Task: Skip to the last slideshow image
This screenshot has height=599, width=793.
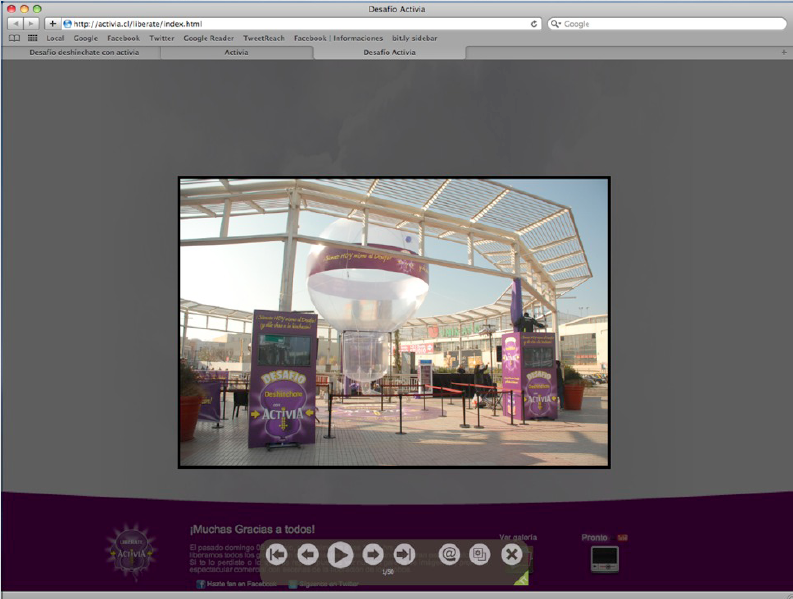Action: [x=404, y=554]
